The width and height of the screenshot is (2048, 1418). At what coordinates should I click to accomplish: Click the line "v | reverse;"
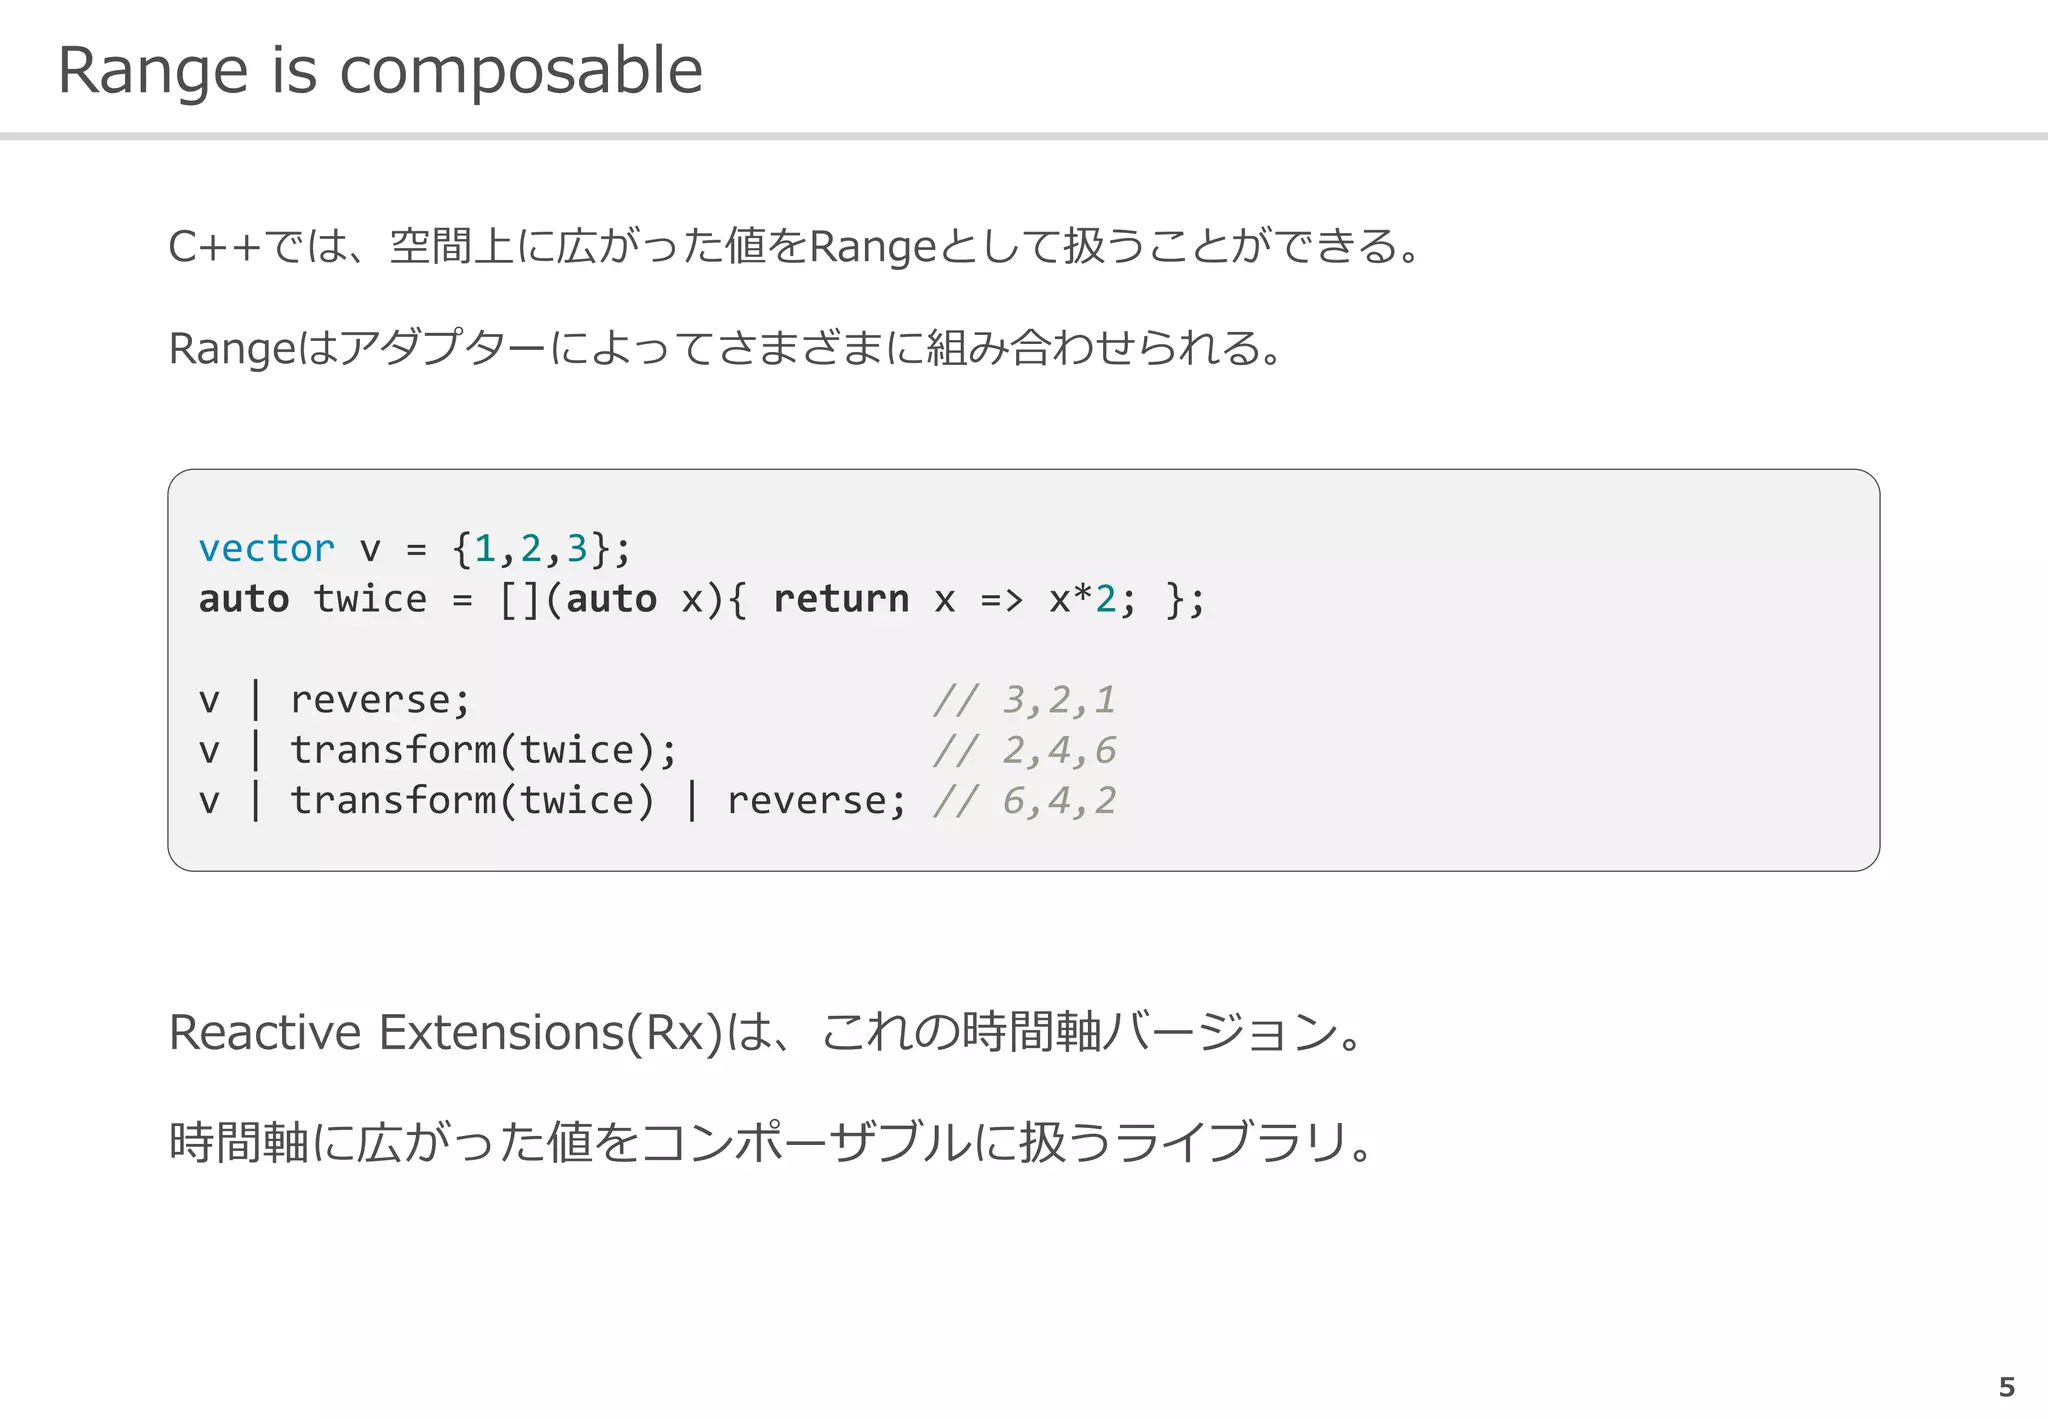click(334, 700)
